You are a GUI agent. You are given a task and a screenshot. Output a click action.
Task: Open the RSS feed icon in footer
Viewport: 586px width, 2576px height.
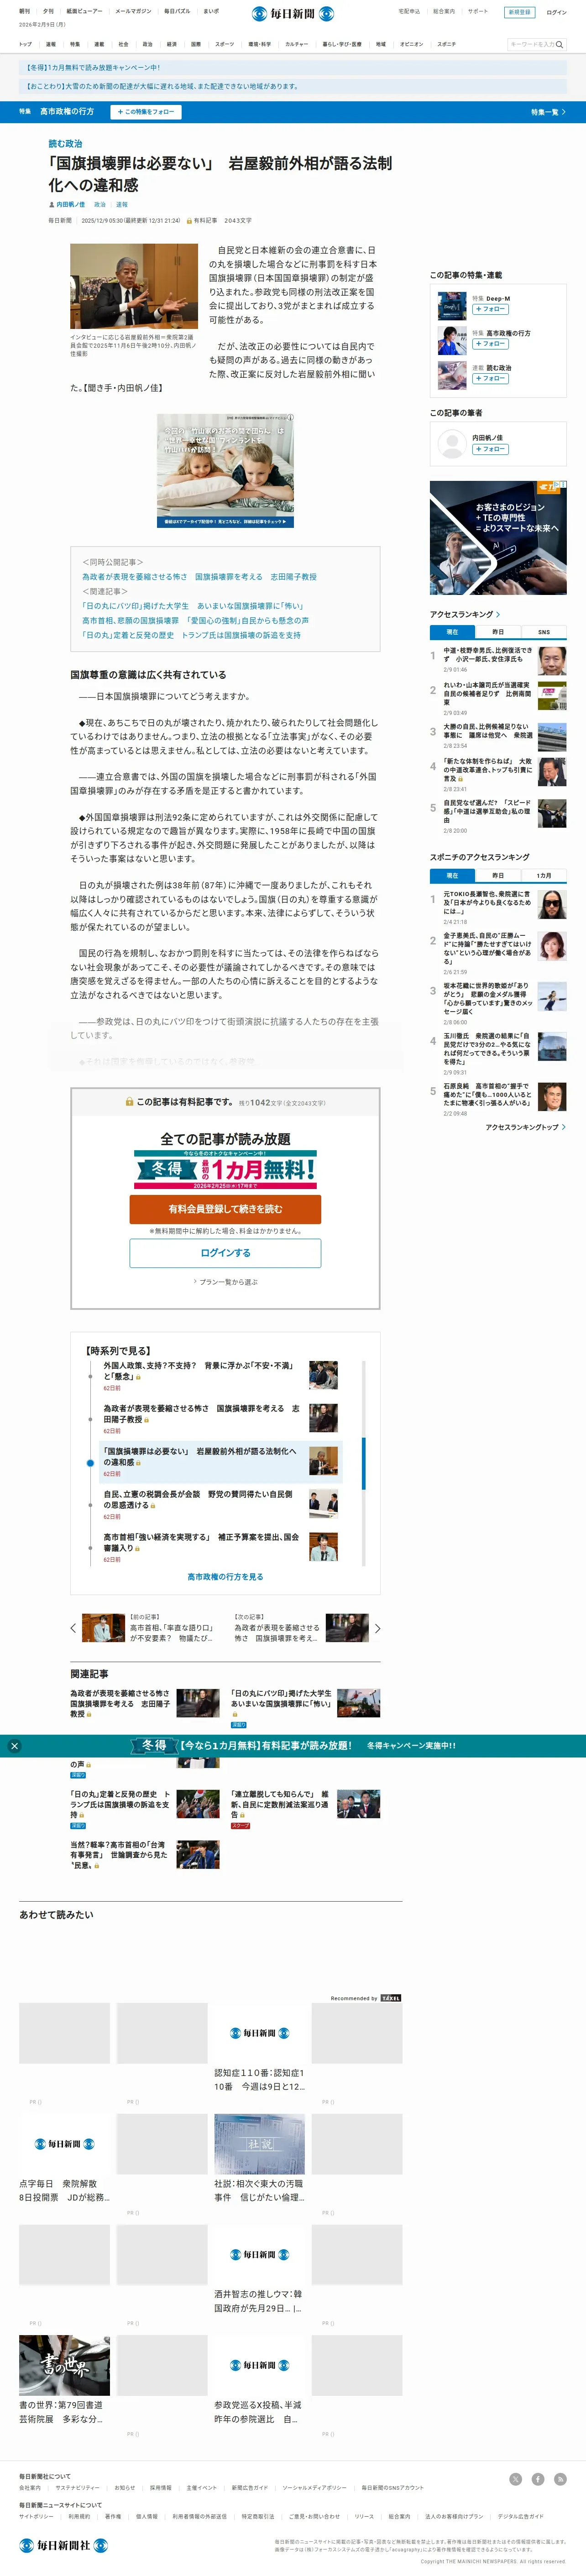pos(560,2478)
